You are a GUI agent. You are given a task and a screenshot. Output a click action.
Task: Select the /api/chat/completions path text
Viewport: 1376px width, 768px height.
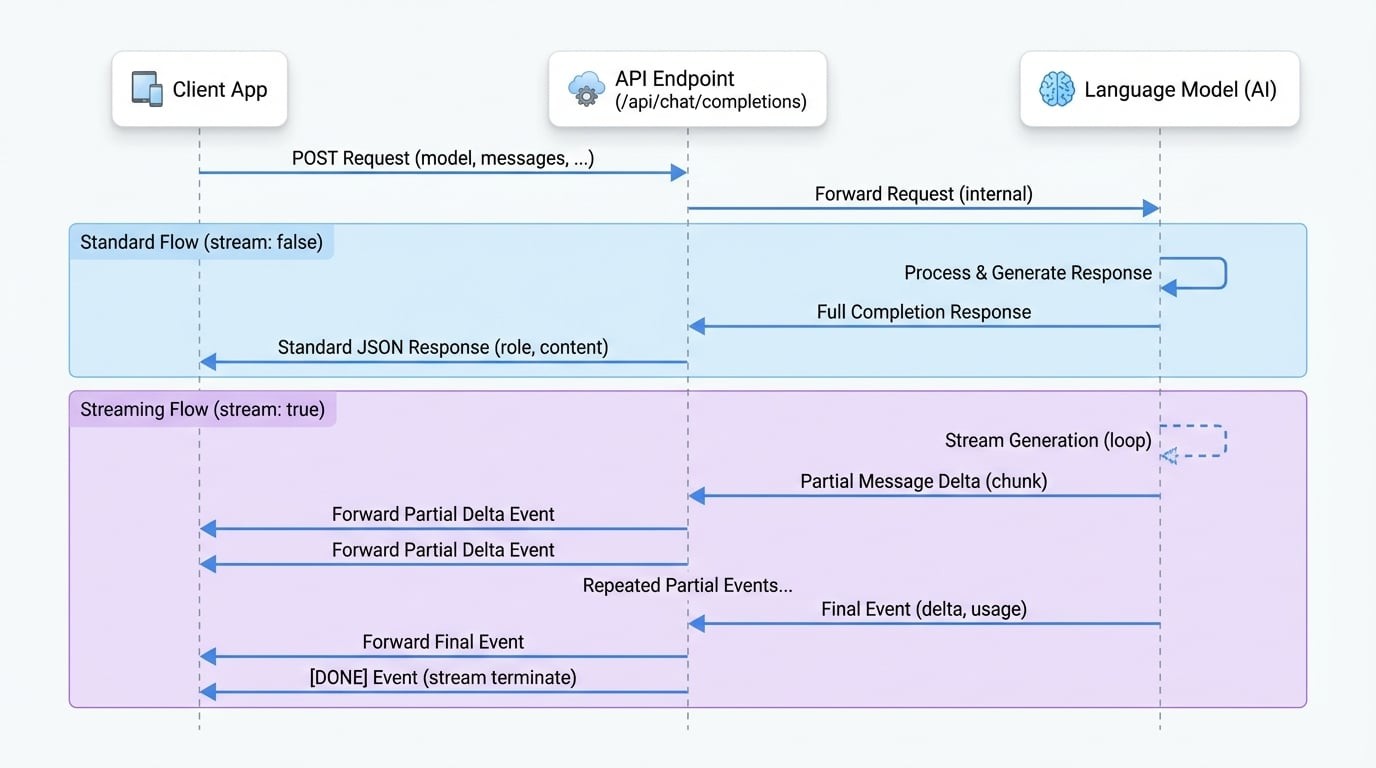pos(710,101)
